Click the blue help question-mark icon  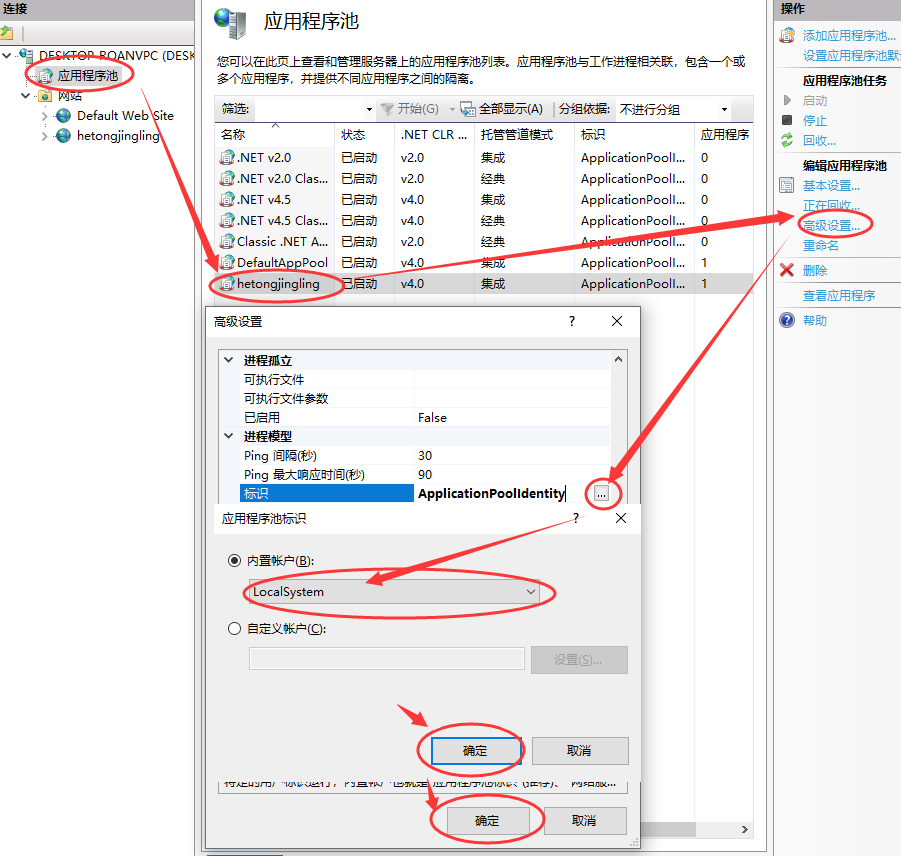(x=787, y=320)
